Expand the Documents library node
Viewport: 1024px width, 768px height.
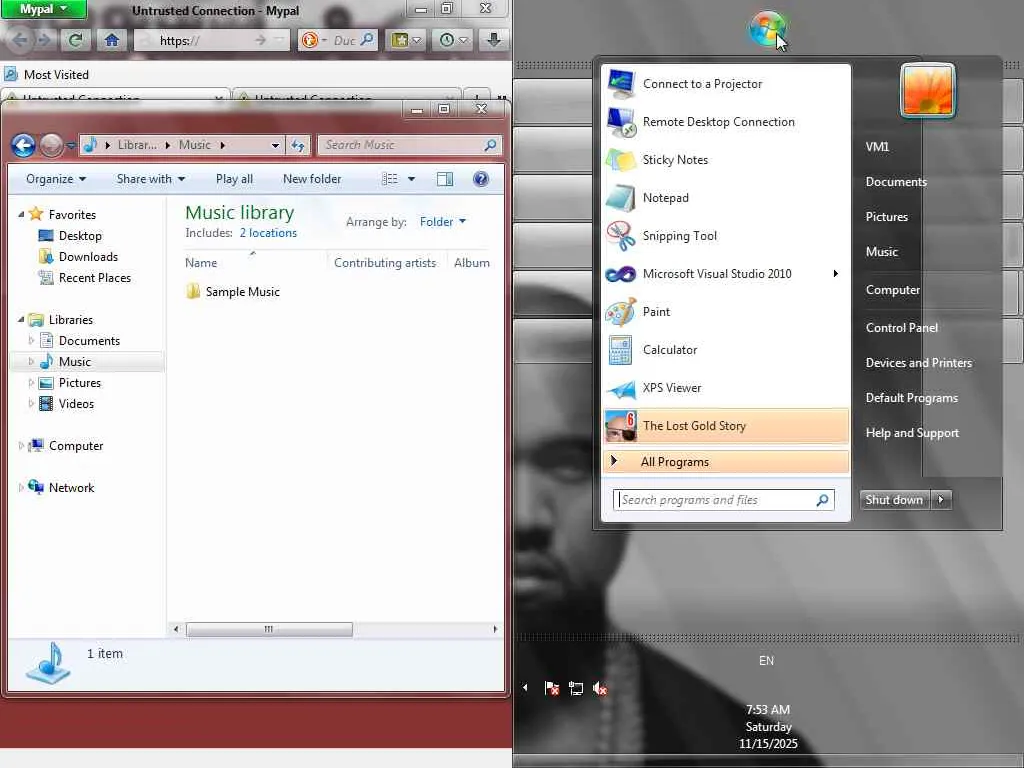tap(31, 340)
